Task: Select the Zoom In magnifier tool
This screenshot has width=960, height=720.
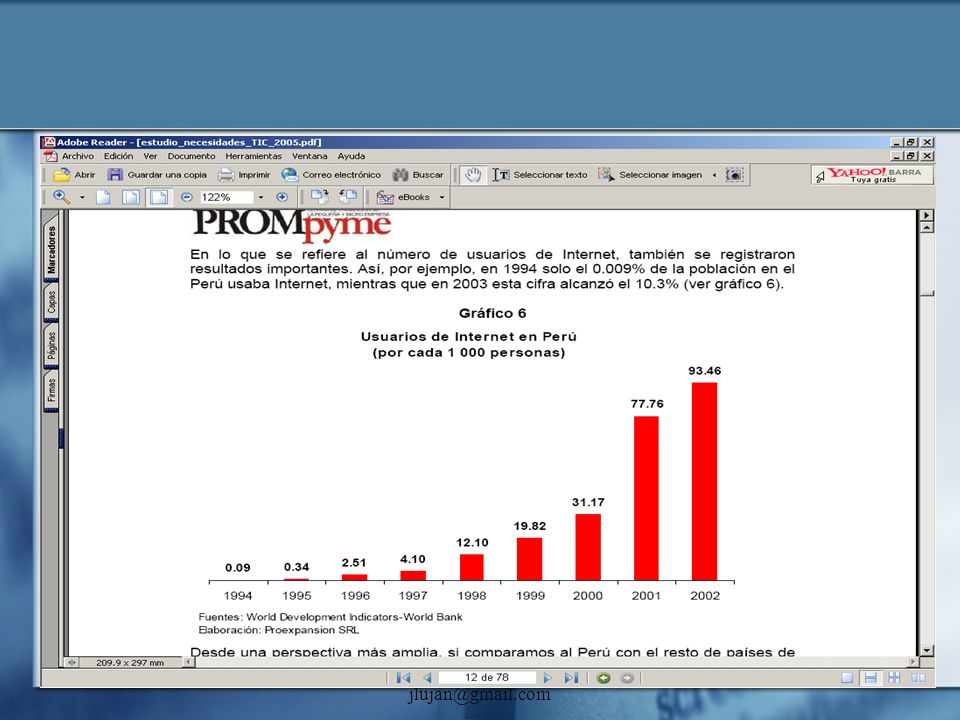Action: coord(61,197)
